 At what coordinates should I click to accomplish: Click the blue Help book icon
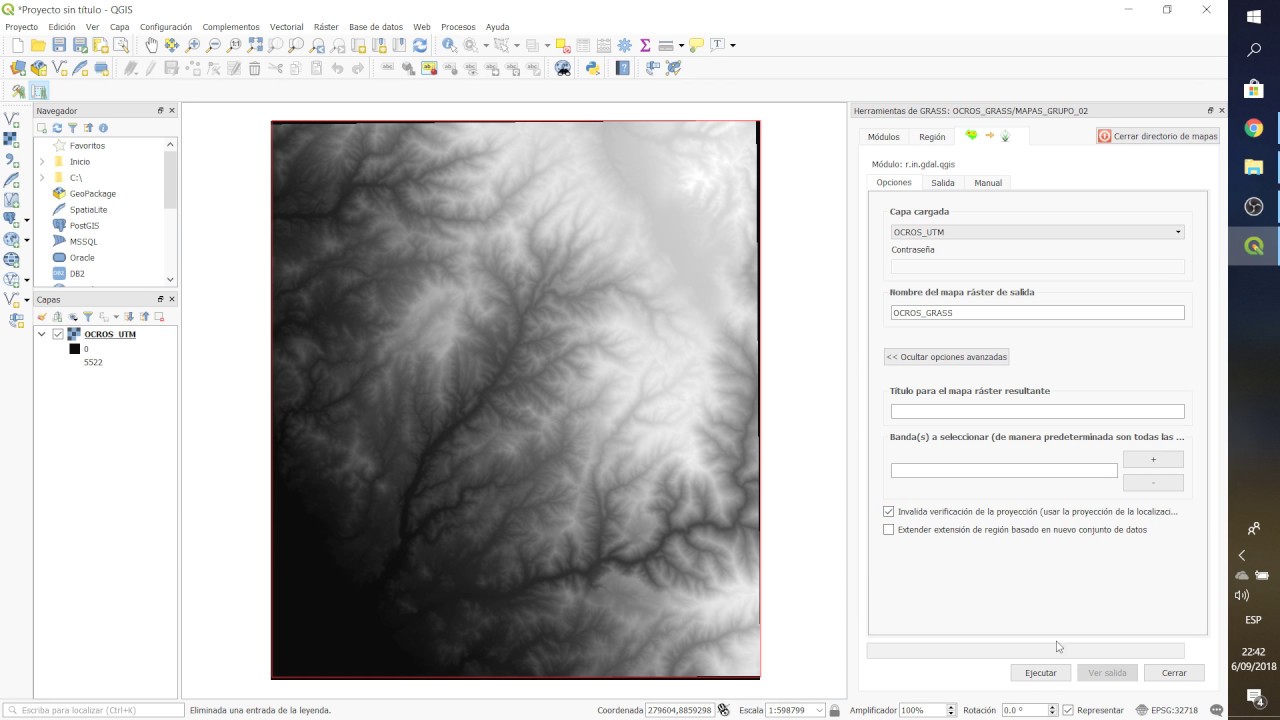(623, 68)
